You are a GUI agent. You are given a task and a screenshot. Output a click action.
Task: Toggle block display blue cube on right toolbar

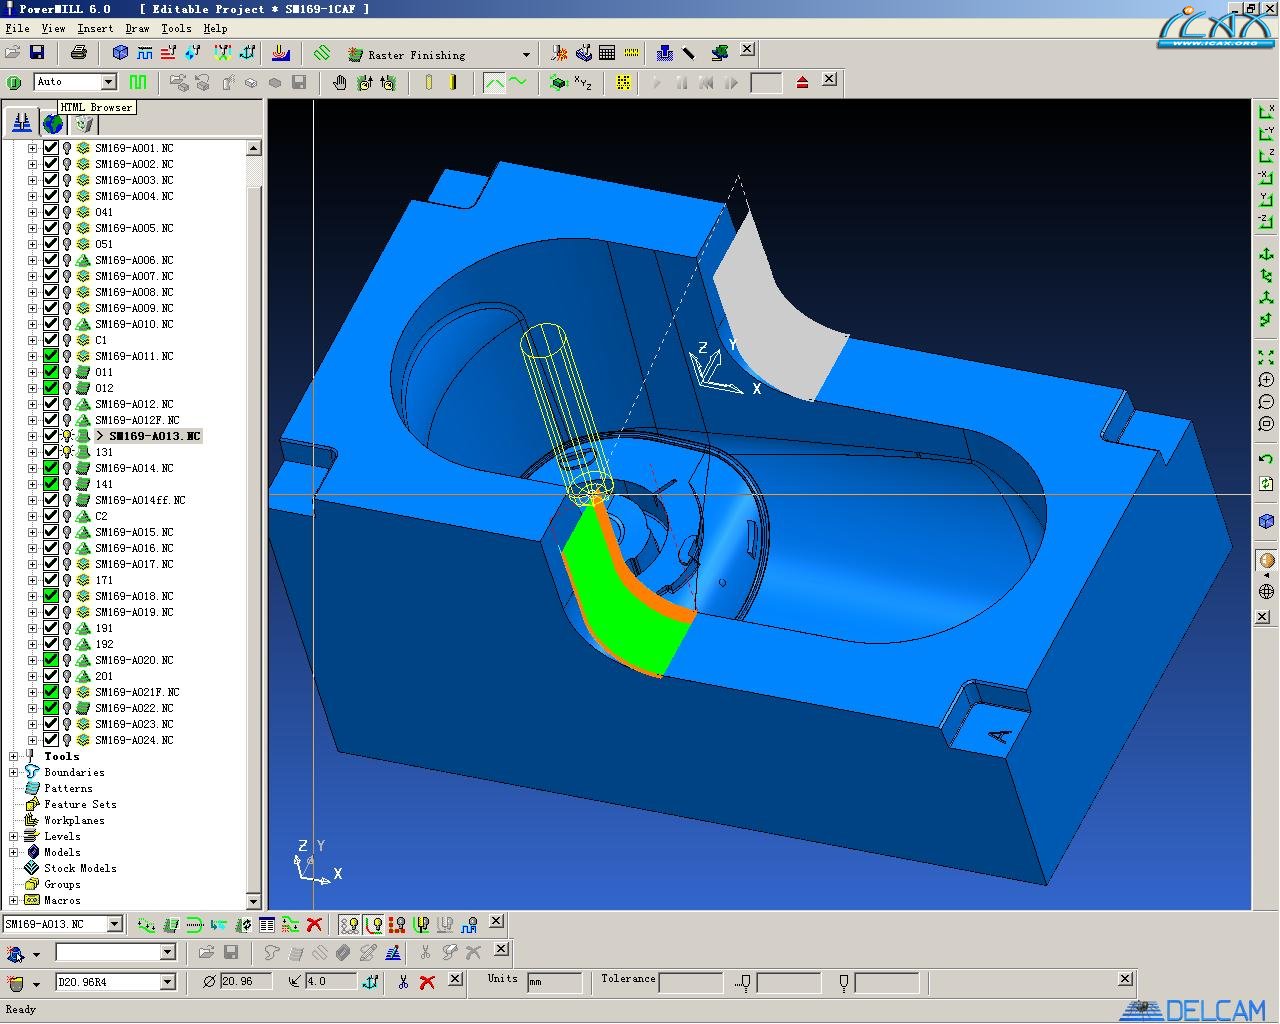click(x=1266, y=521)
